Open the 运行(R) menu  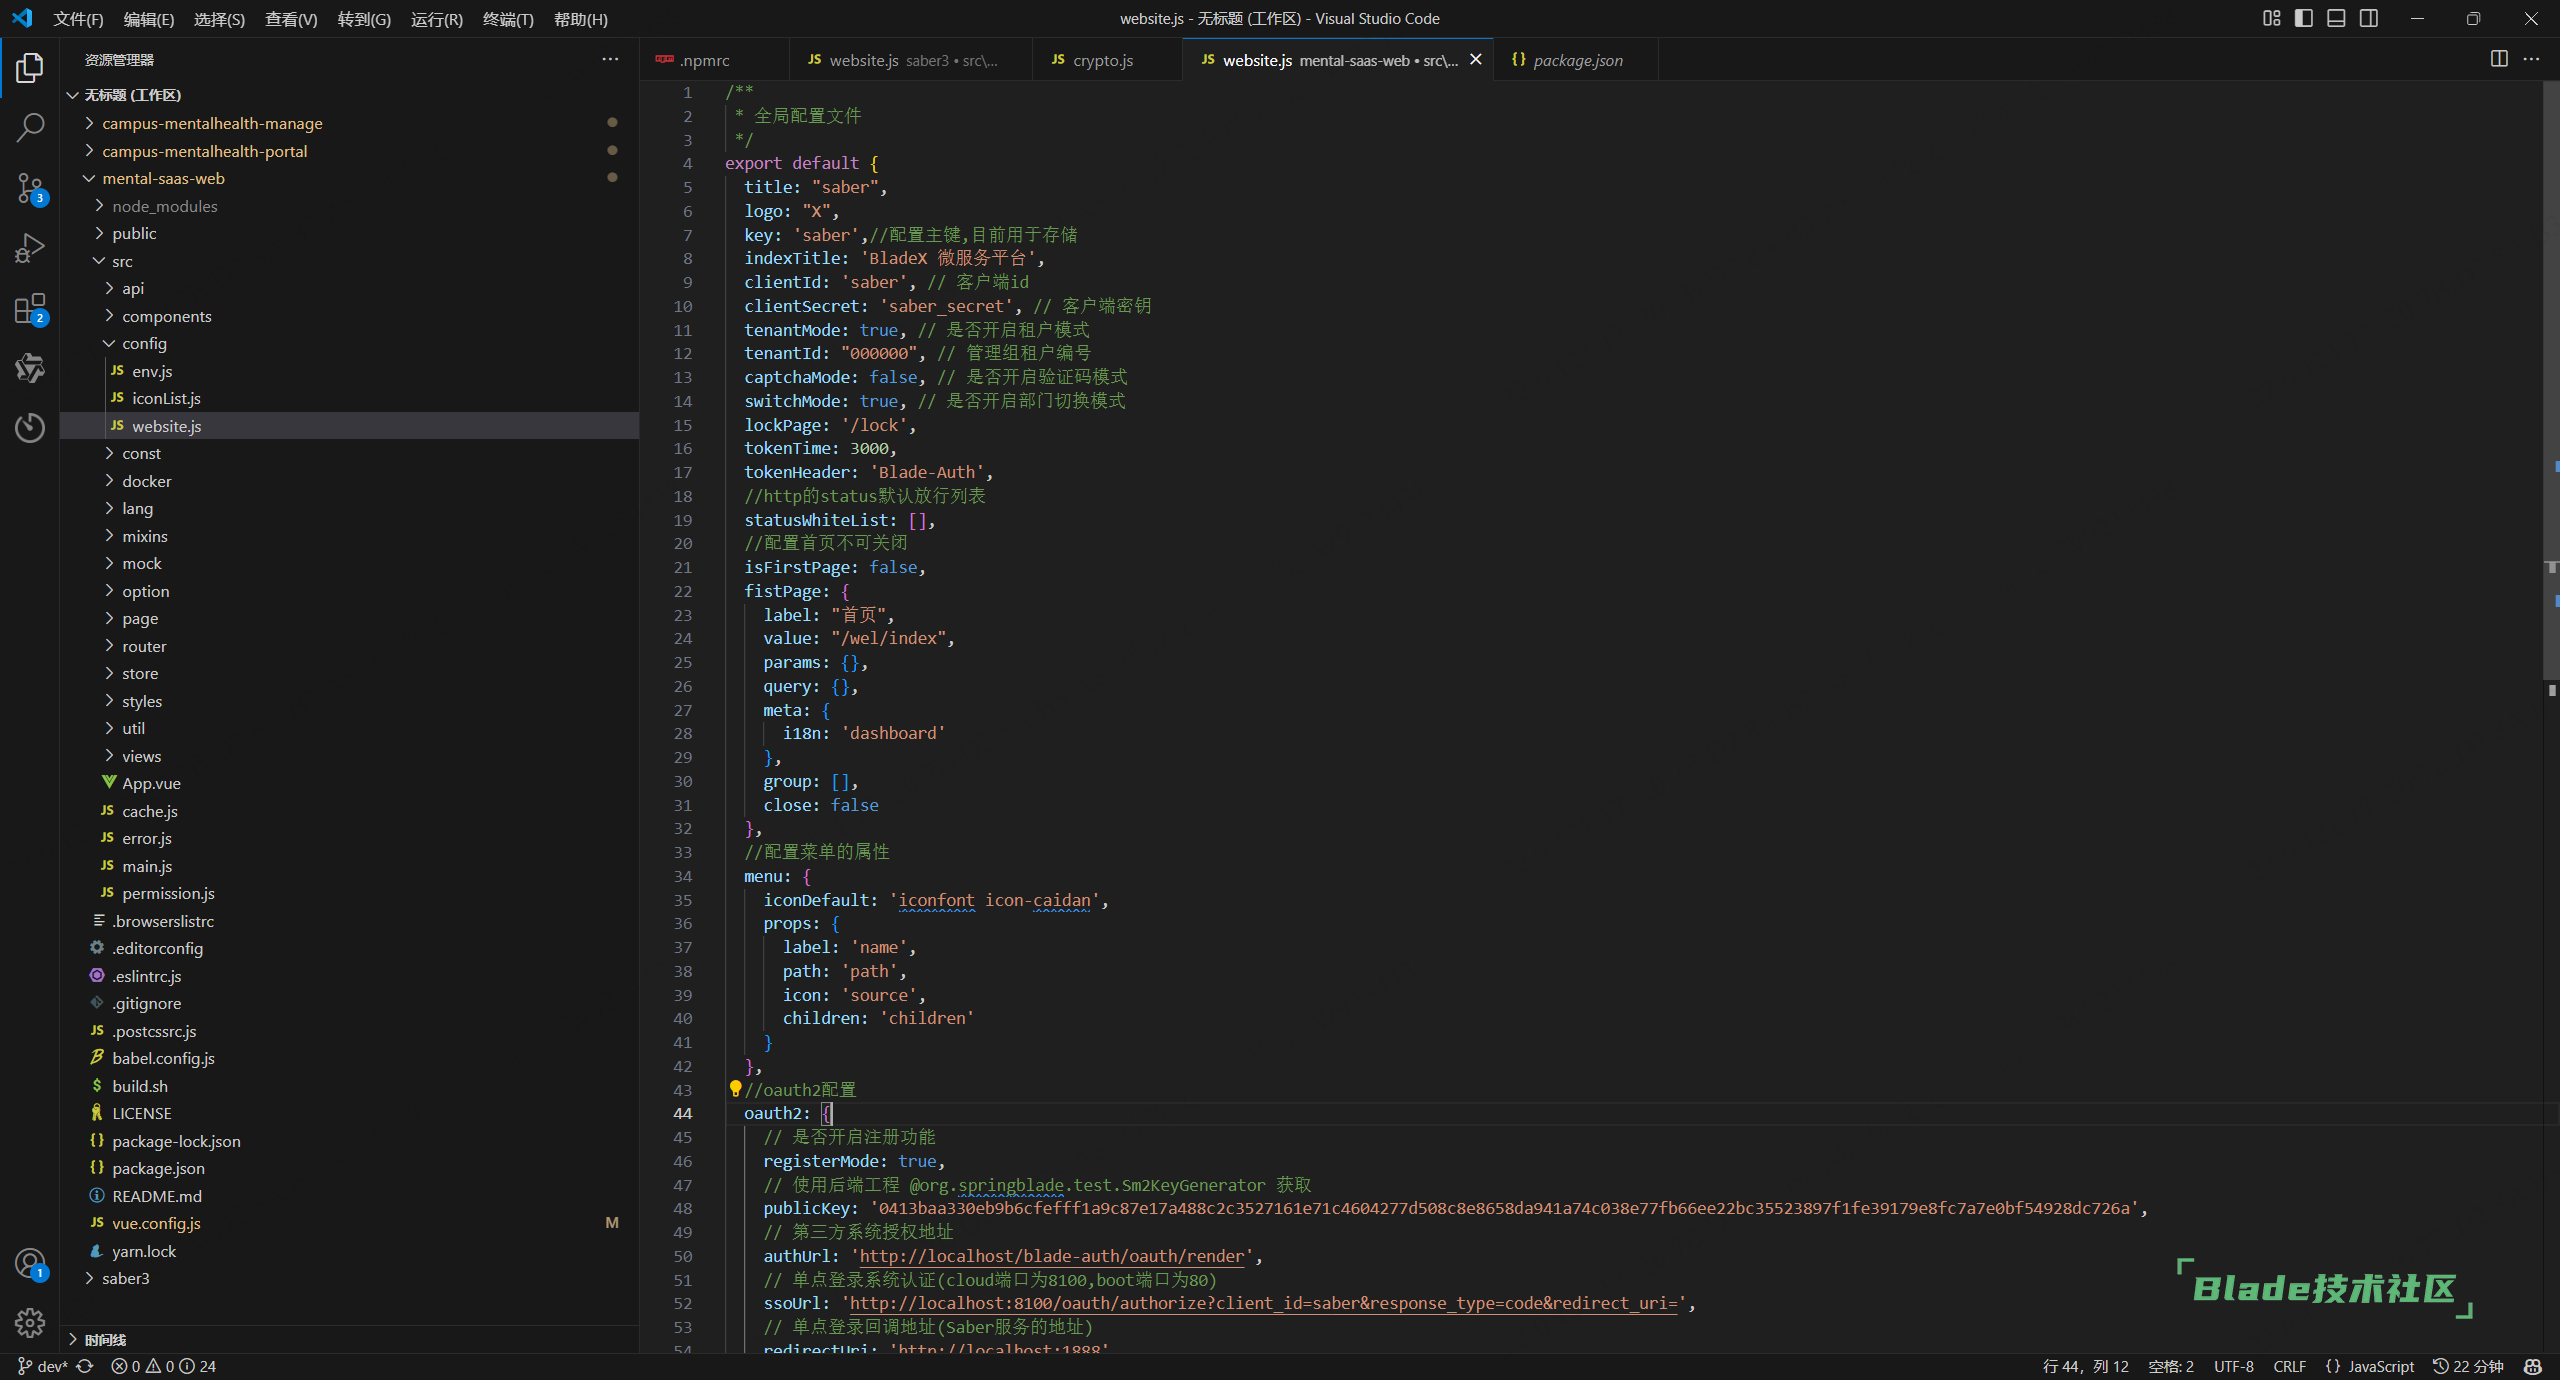(437, 19)
